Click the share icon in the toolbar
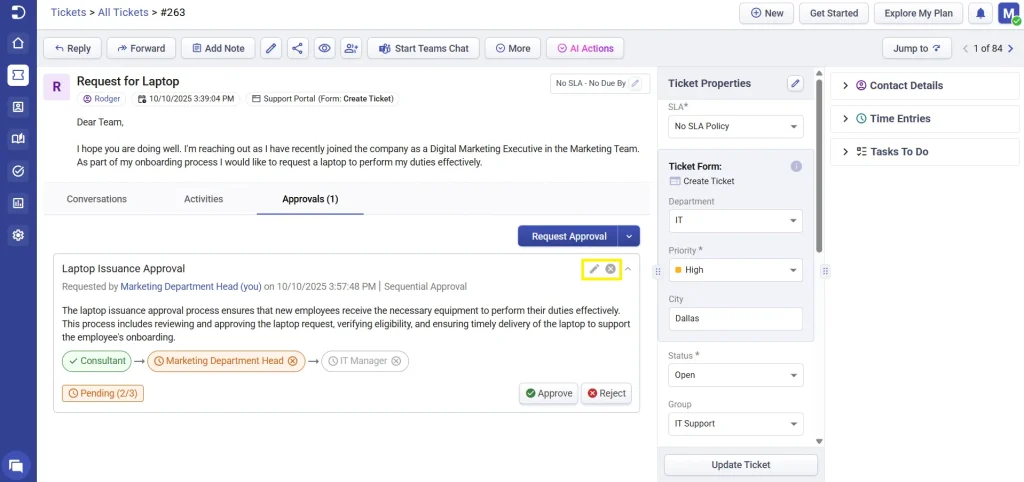 point(297,48)
